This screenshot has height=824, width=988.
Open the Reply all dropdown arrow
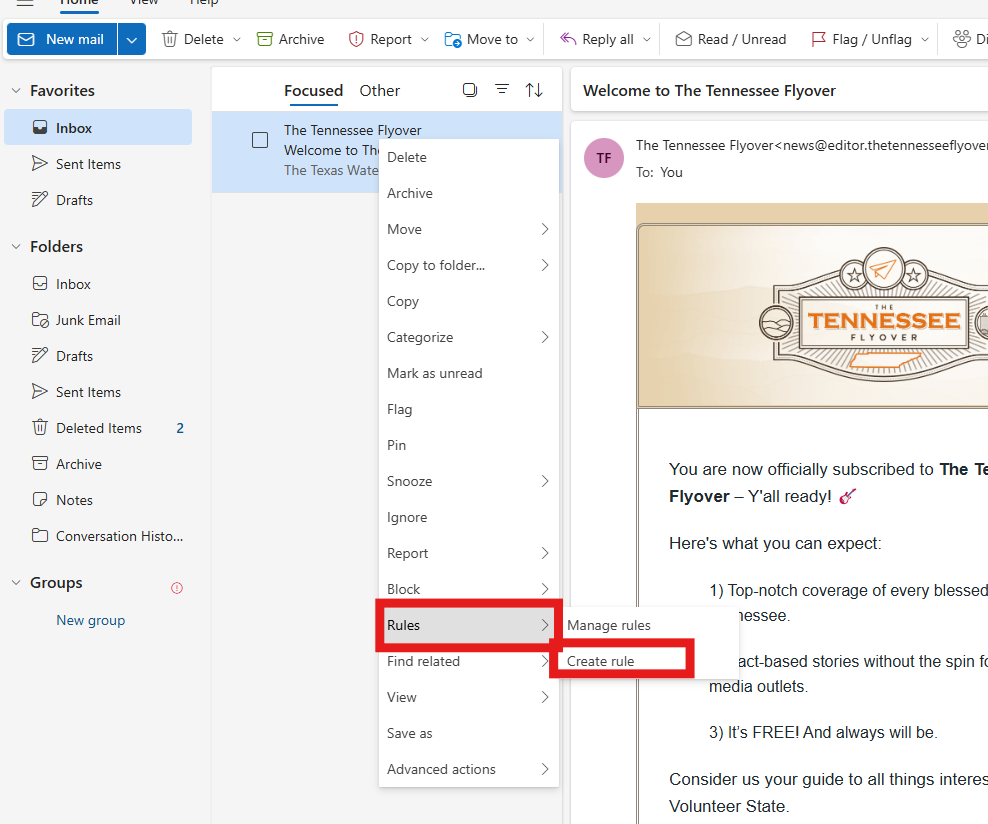[x=646, y=39]
